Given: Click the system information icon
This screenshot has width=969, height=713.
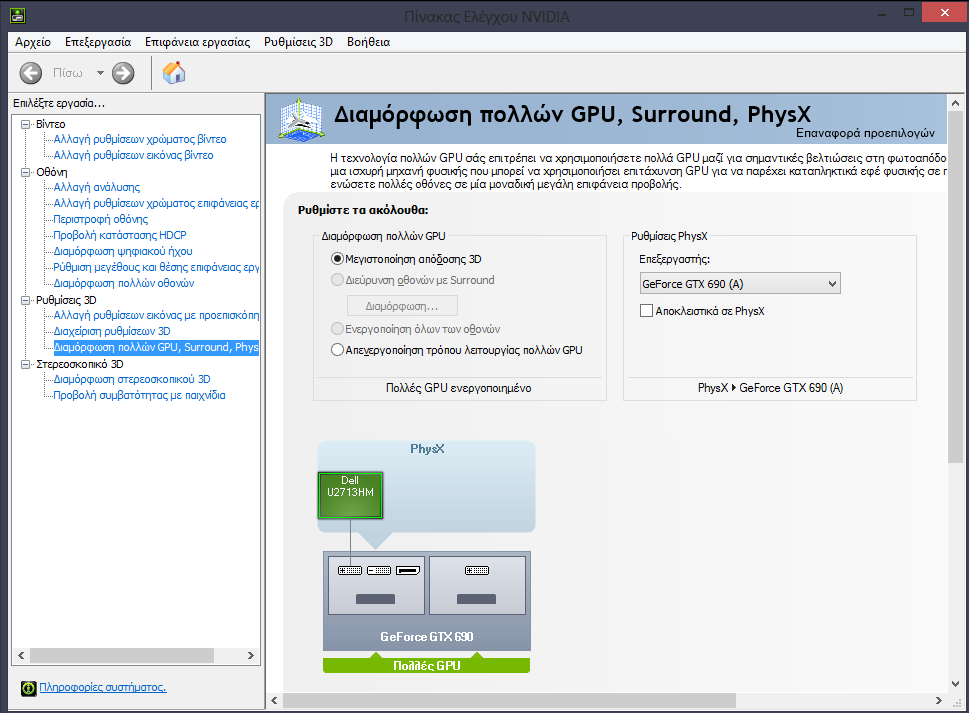Looking at the screenshot, I should [28, 688].
